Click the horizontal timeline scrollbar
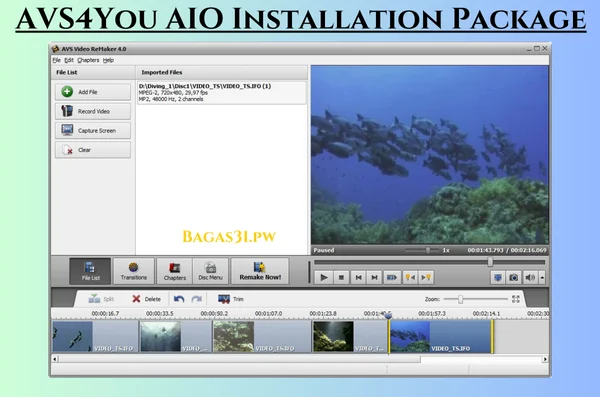Image resolution: width=600 pixels, height=397 pixels. coord(240,359)
